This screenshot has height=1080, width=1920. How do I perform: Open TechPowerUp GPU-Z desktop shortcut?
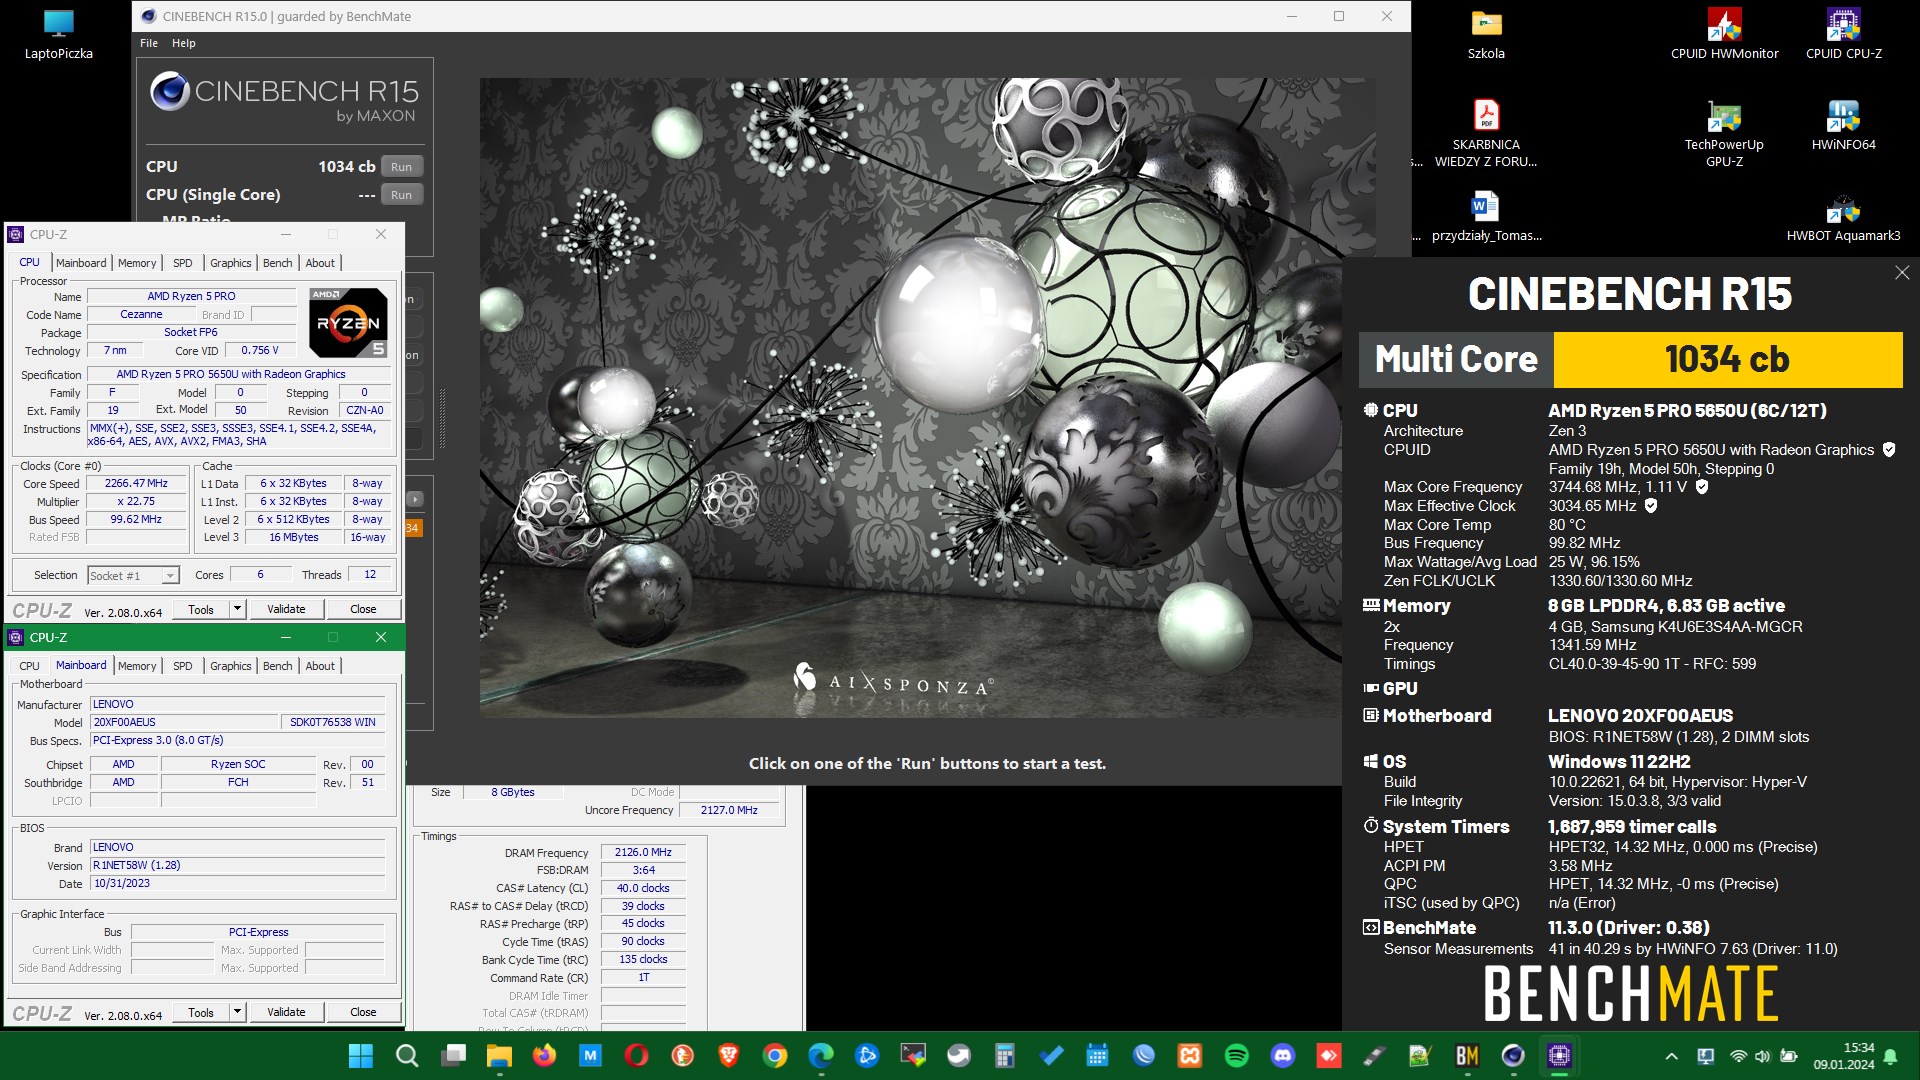tap(1724, 134)
